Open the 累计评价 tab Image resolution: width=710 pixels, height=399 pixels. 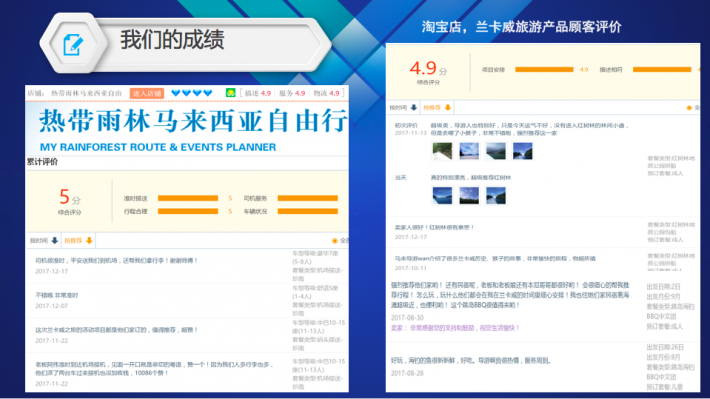[x=42, y=162]
